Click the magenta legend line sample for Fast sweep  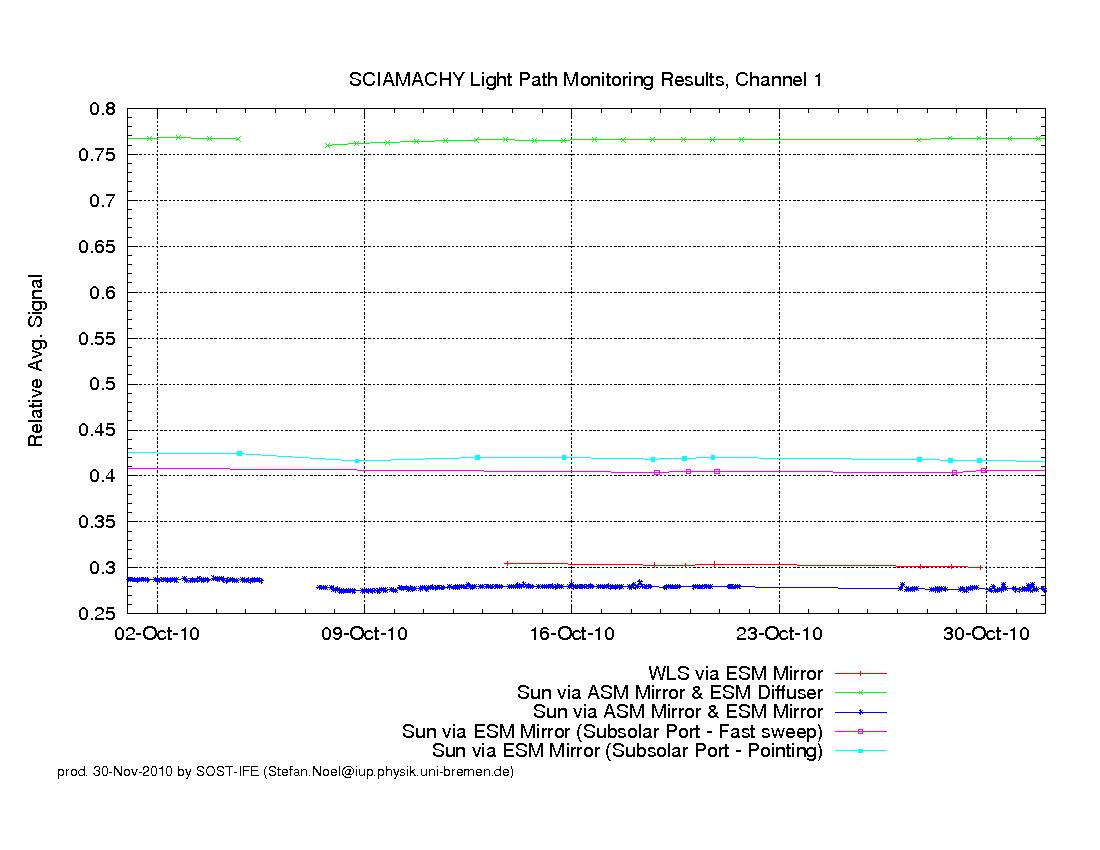861,731
